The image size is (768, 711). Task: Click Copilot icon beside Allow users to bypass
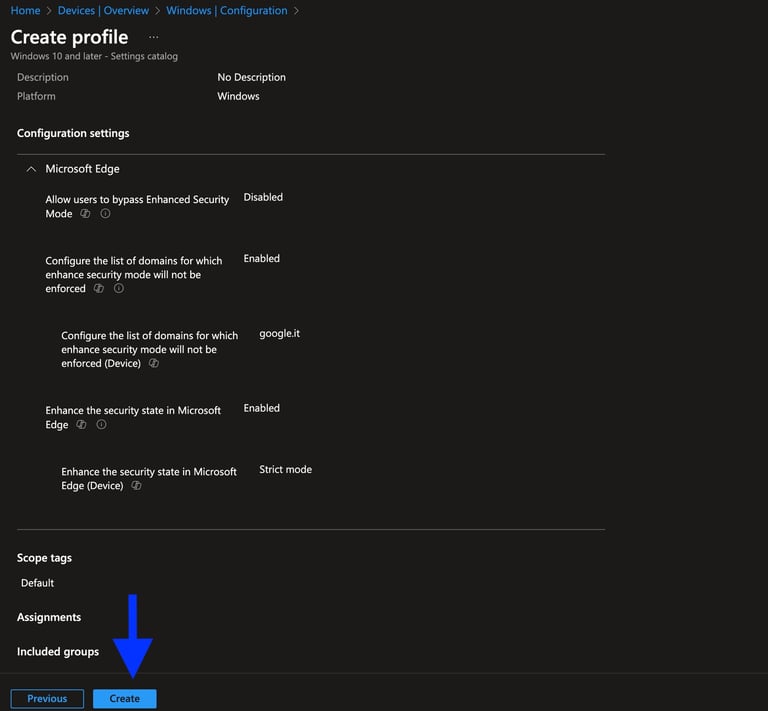tap(85, 213)
